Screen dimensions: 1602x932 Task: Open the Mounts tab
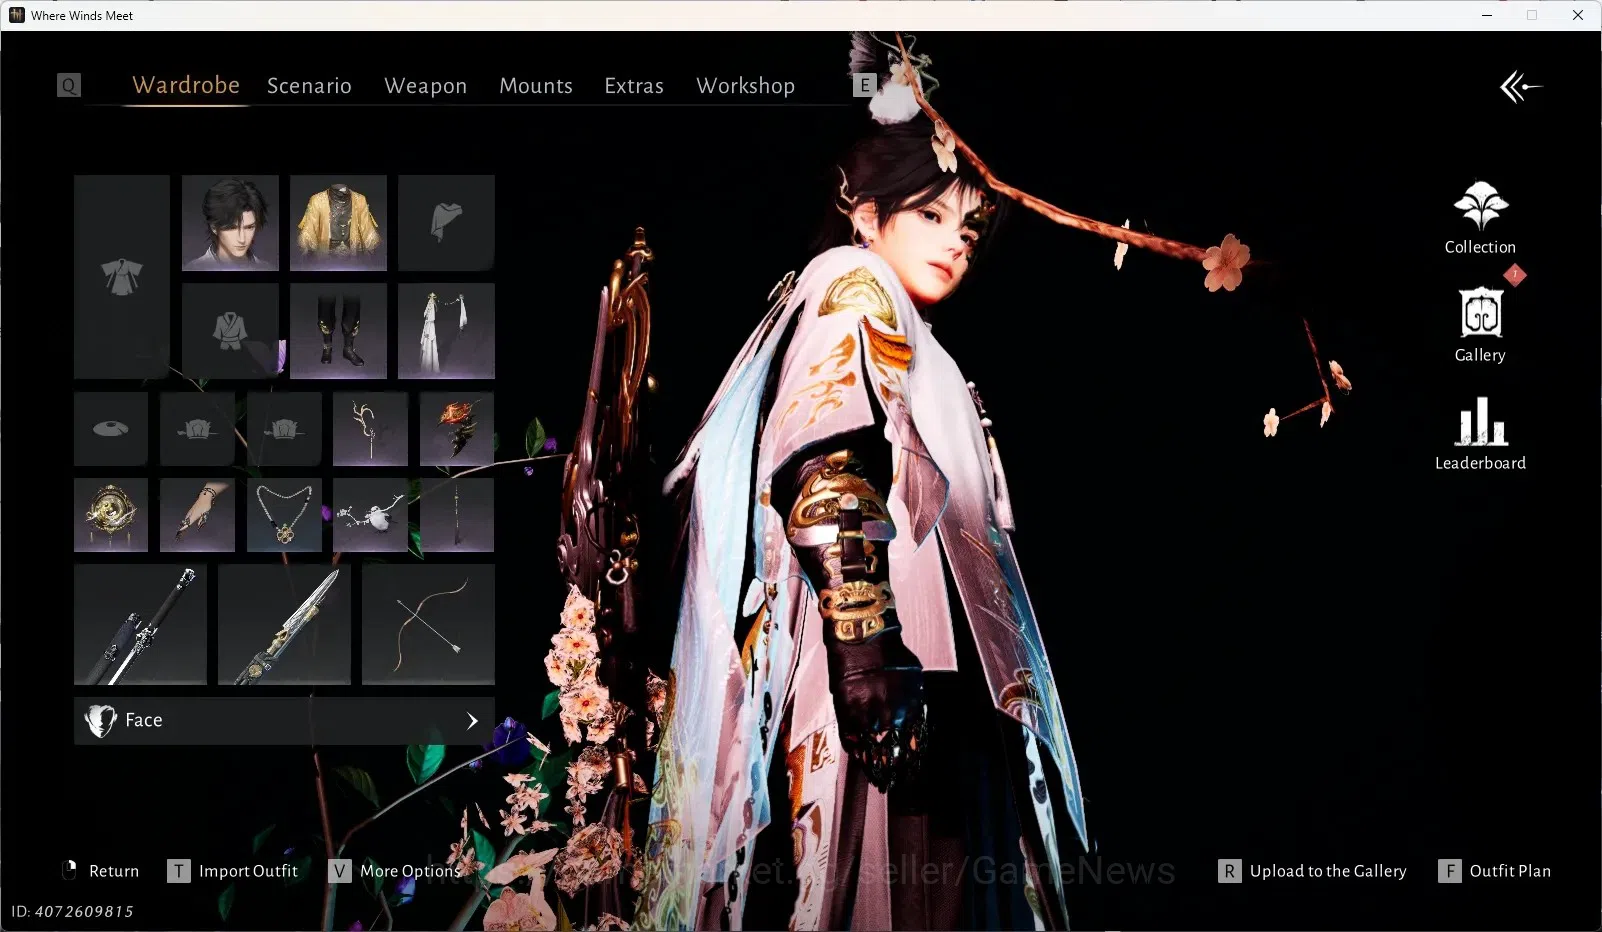click(x=536, y=86)
